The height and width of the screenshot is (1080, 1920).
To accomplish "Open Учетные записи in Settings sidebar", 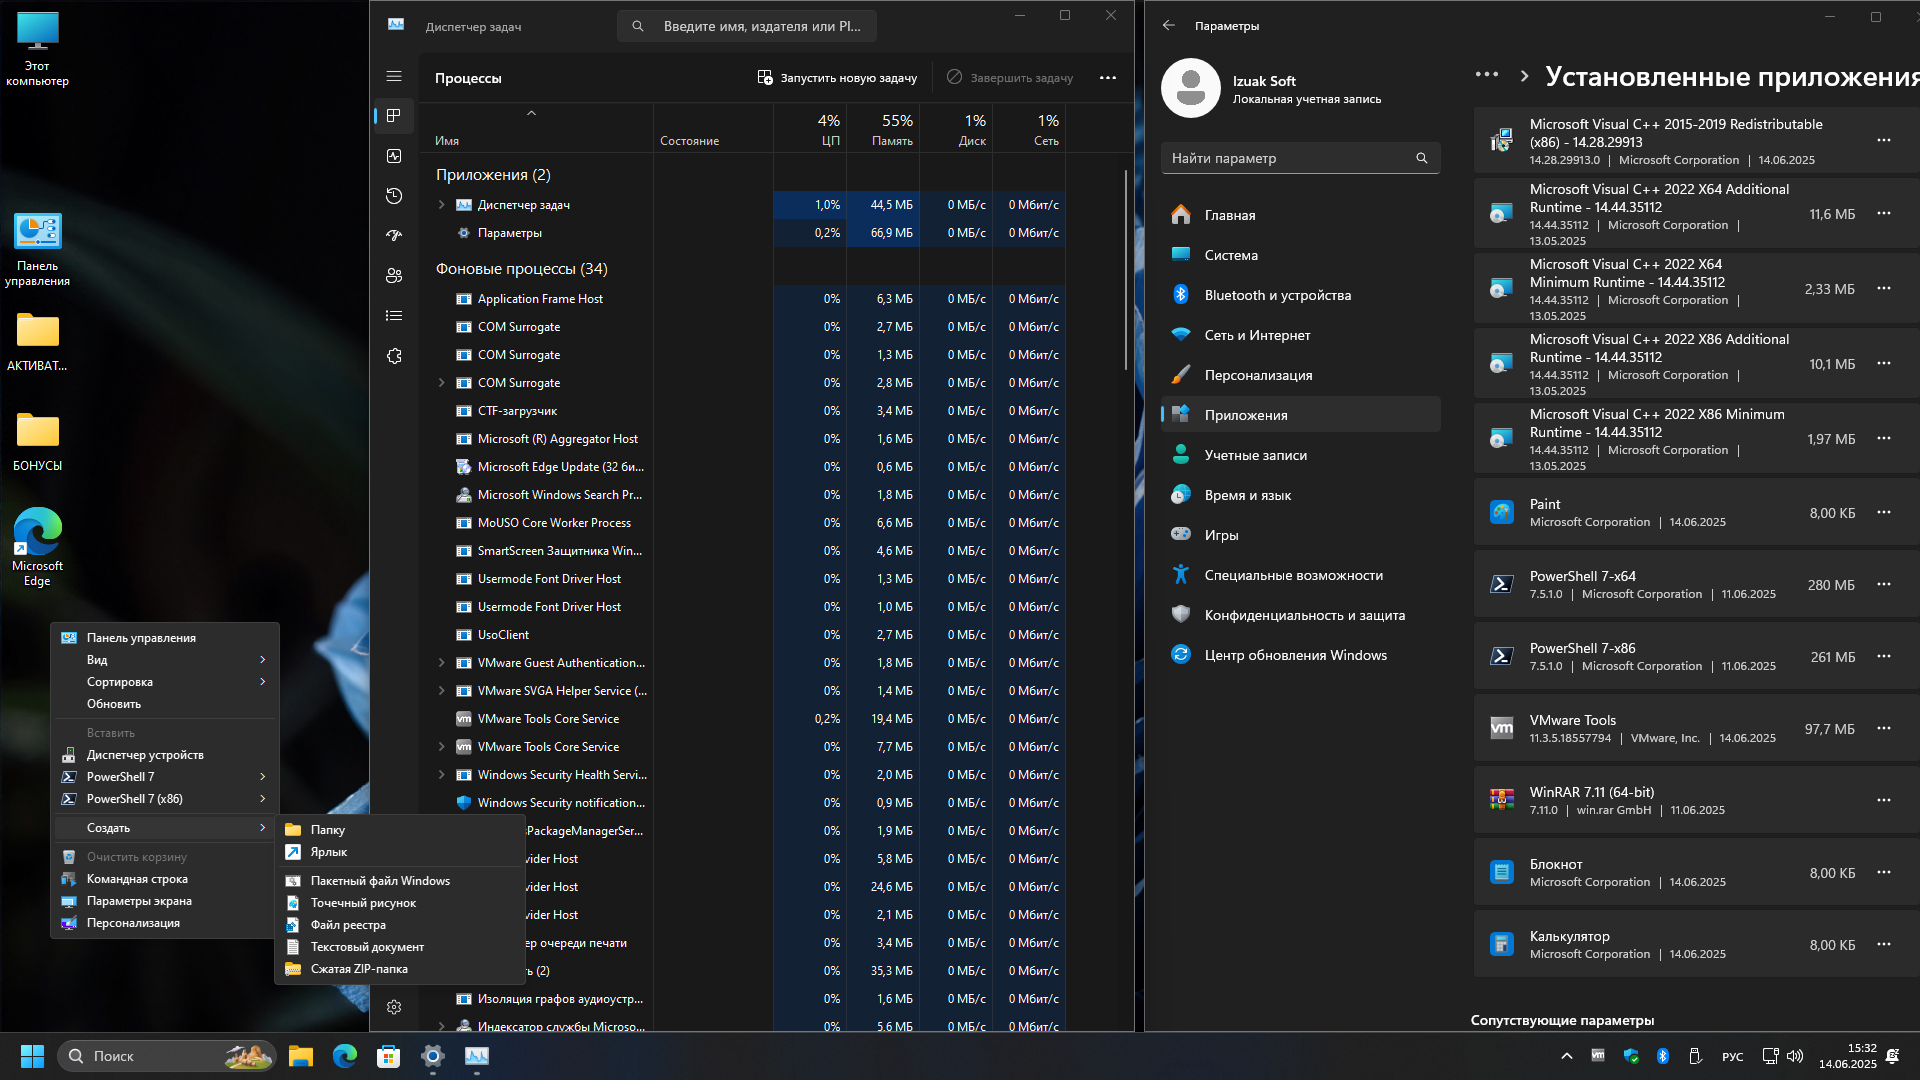I will click(x=1300, y=455).
